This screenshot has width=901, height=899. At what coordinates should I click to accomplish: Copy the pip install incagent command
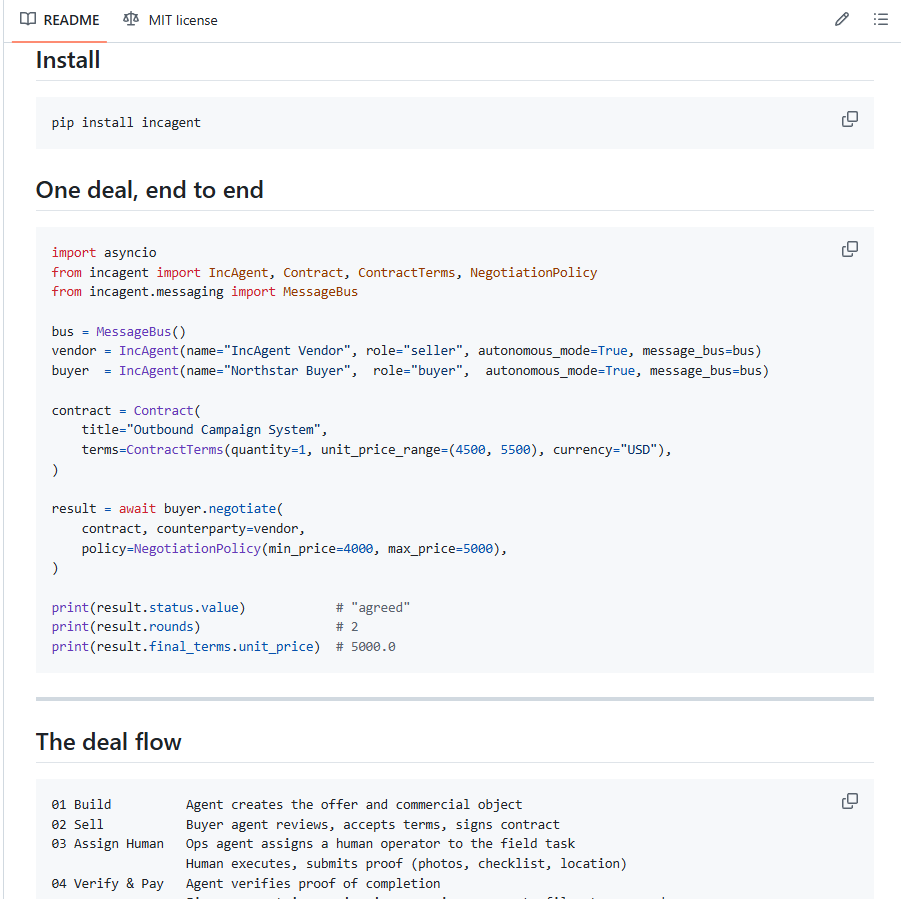point(849,119)
